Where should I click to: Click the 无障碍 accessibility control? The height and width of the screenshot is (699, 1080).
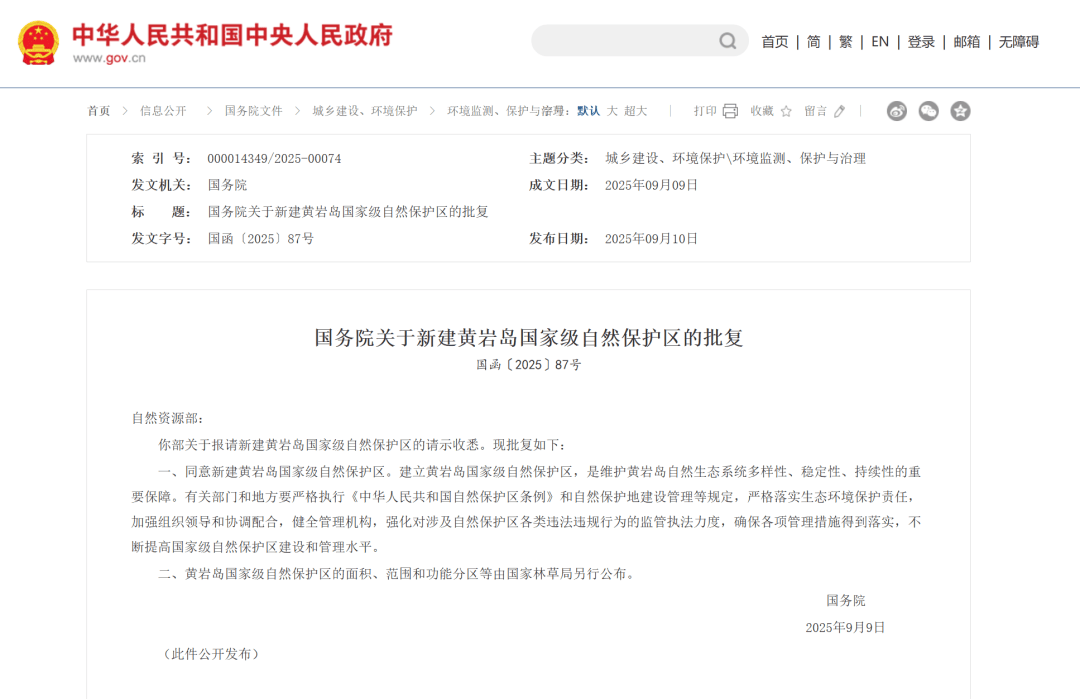coord(1017,41)
